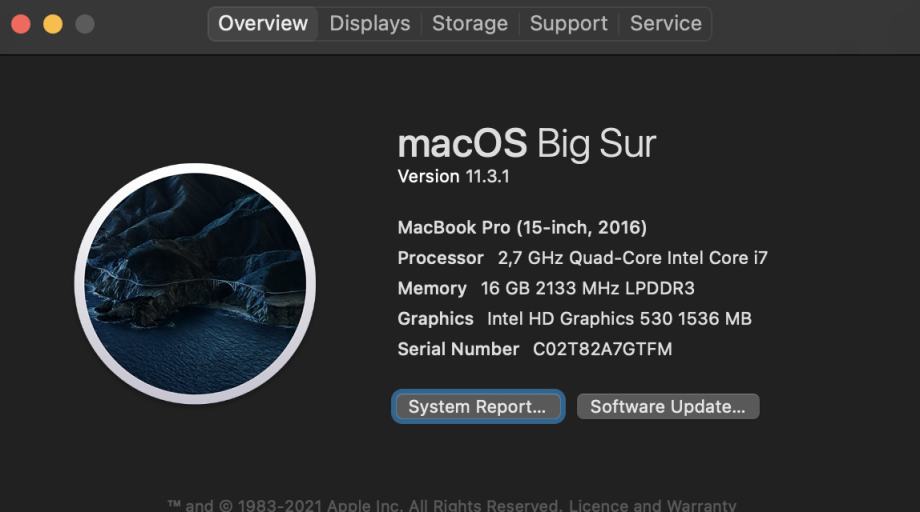The image size is (920, 512).
Task: Click the macOS Big Sur title
Action: click(526, 144)
